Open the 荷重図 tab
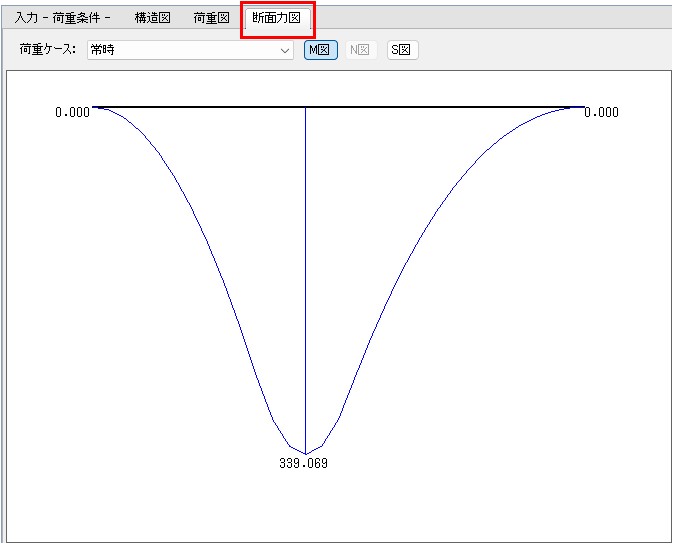The image size is (673, 544). [211, 18]
